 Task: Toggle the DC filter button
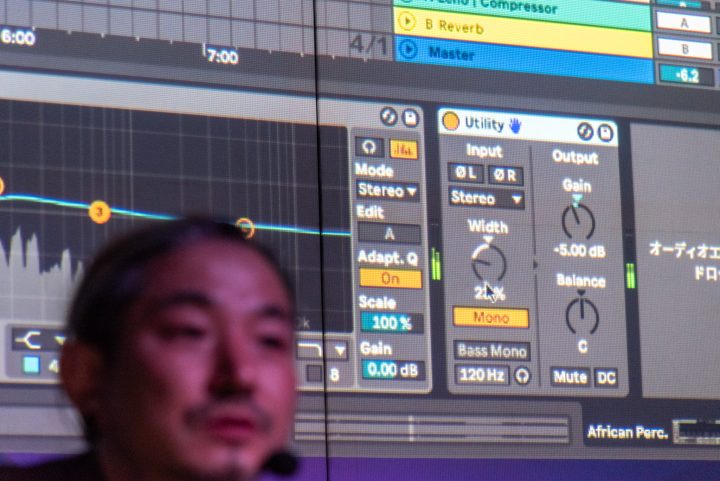[x=606, y=378]
